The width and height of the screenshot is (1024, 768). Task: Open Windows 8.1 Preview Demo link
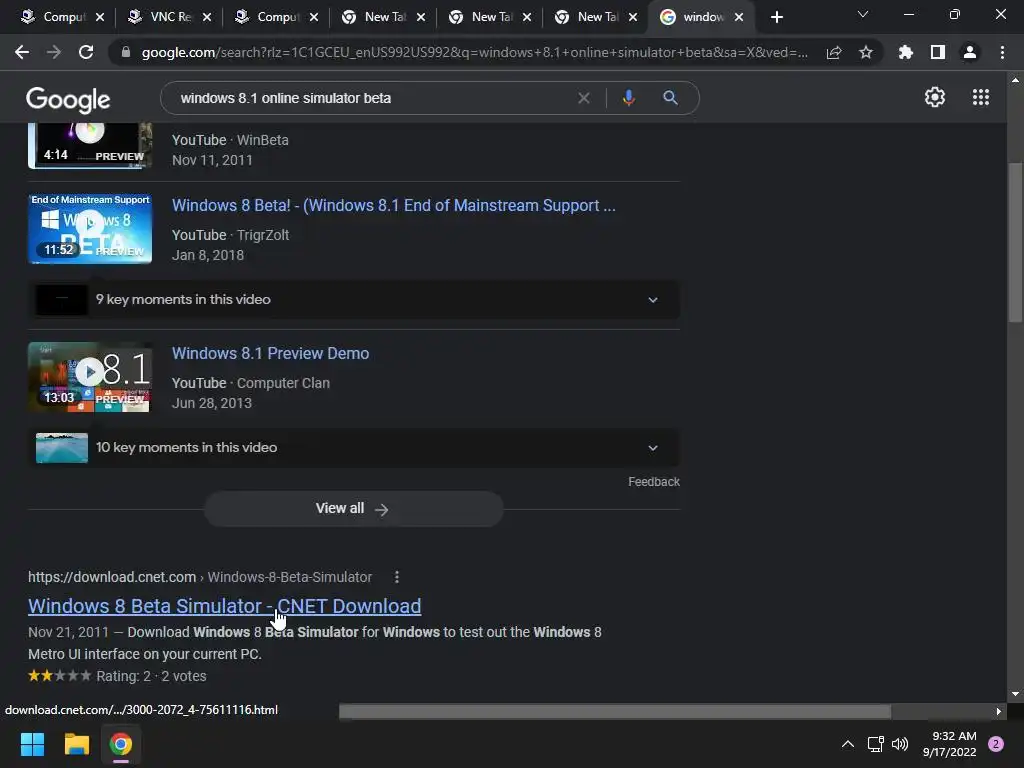click(270, 353)
